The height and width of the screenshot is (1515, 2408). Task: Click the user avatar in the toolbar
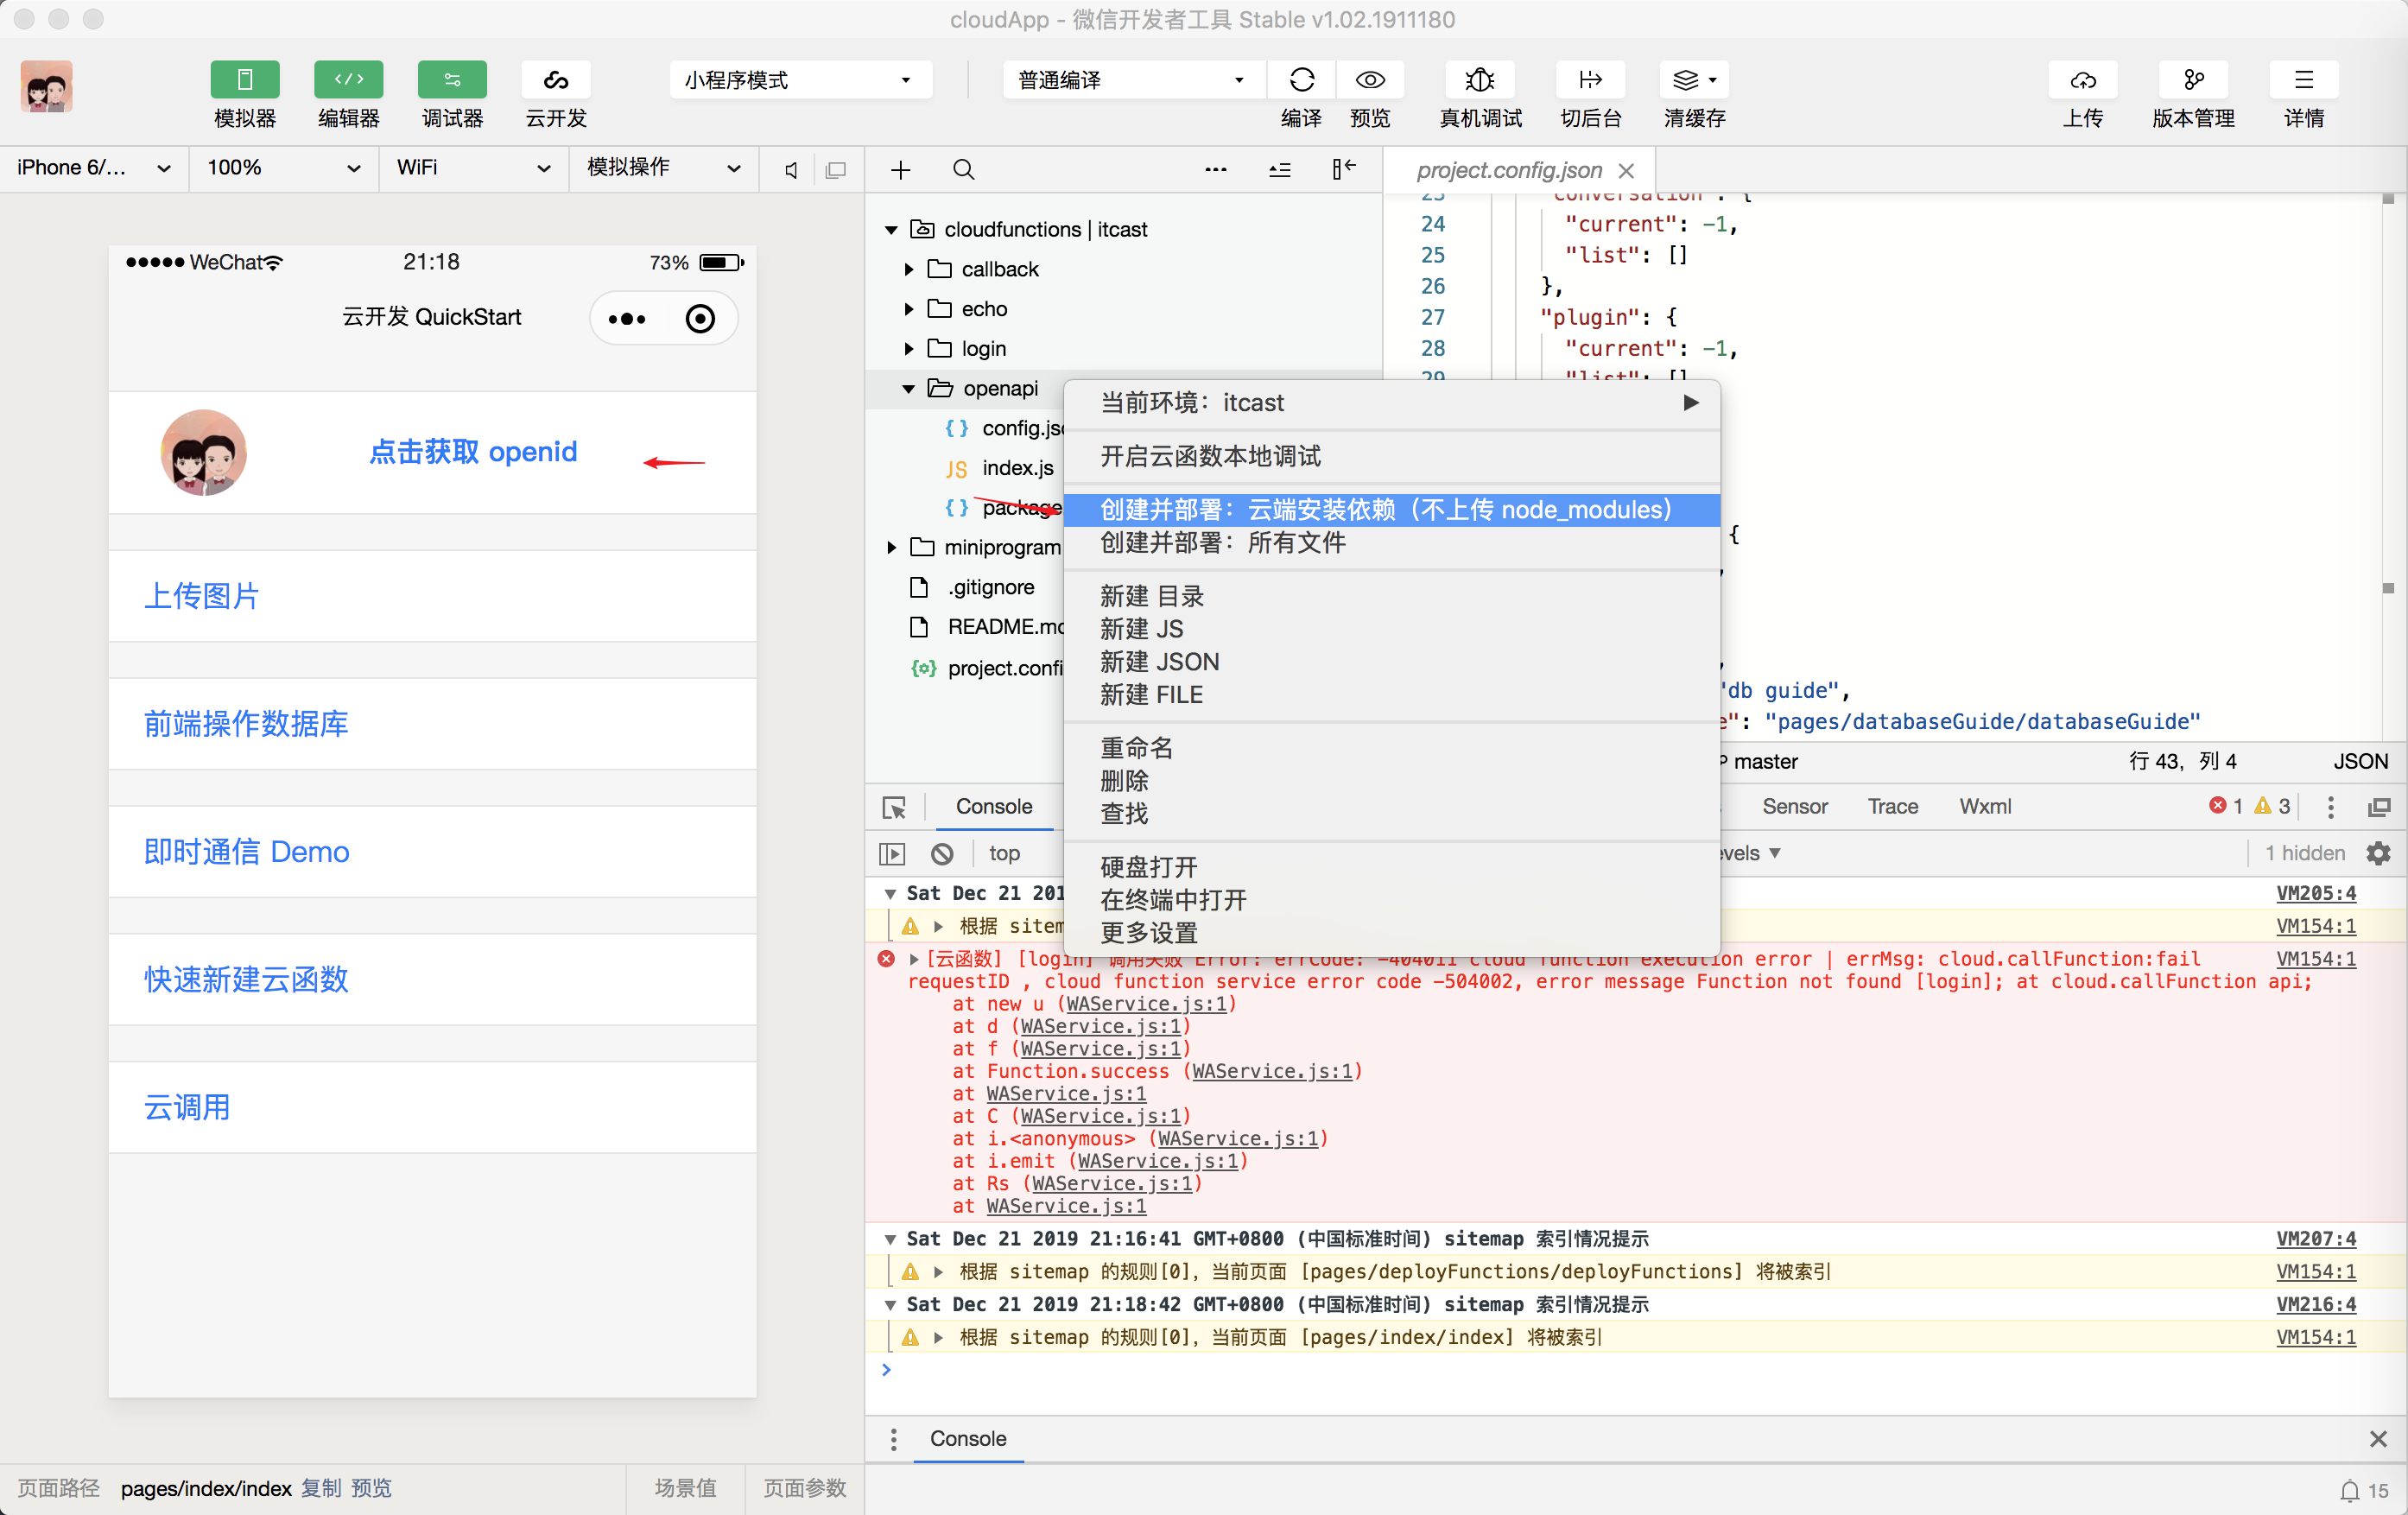click(x=46, y=86)
